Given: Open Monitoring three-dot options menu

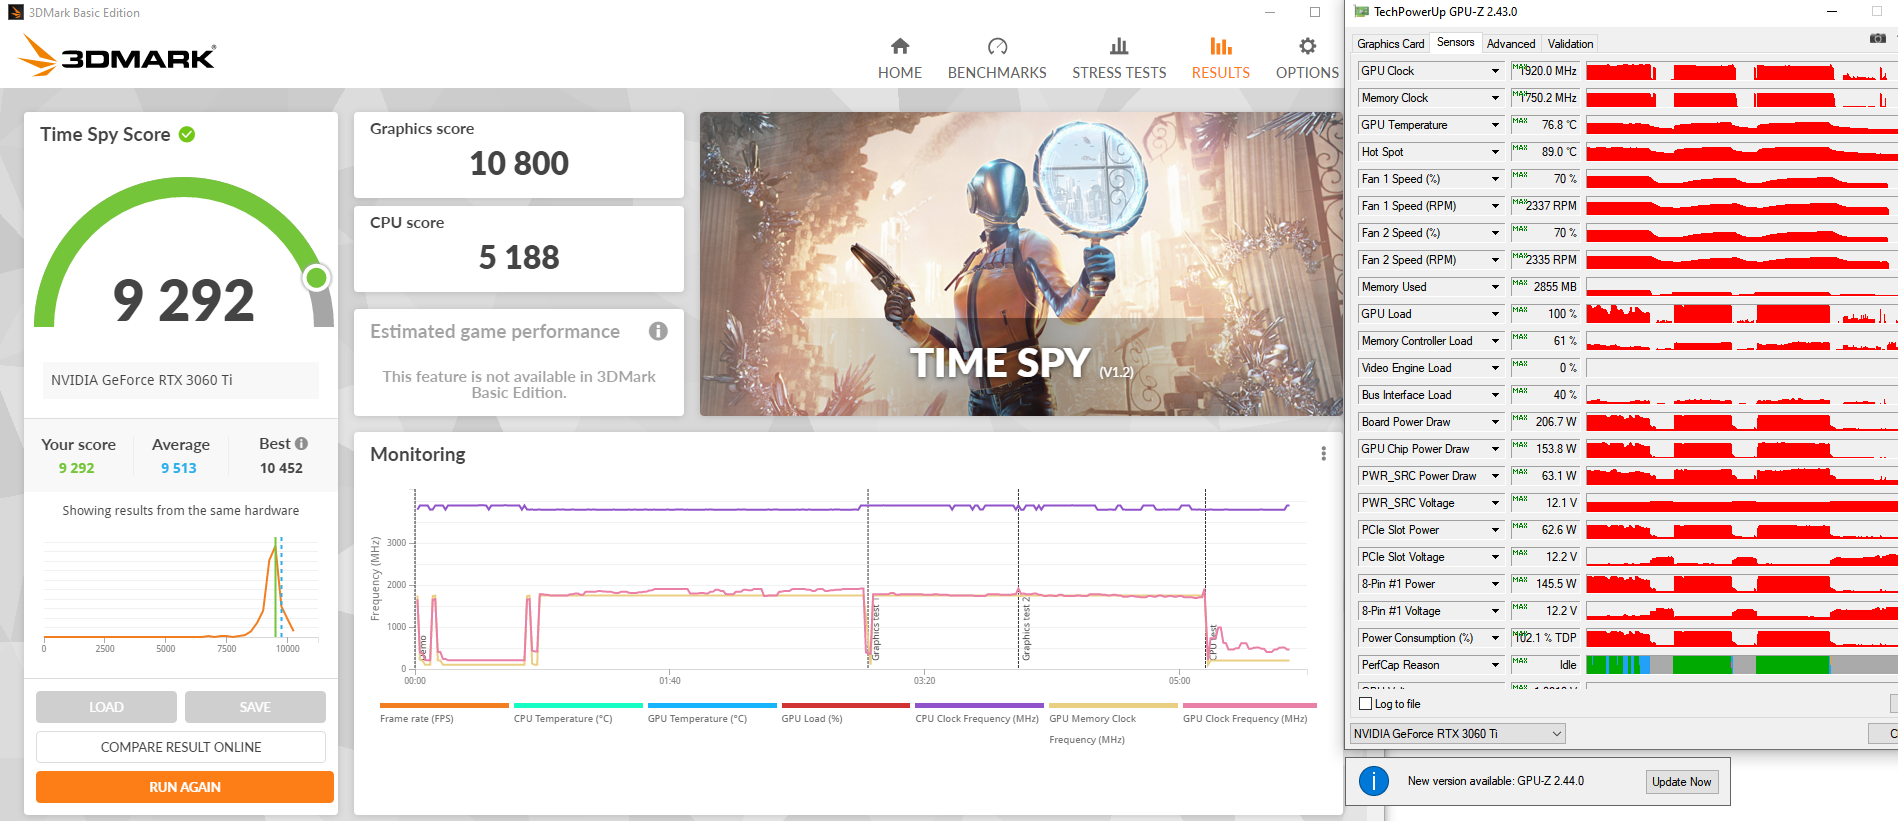Looking at the screenshot, I should coord(1323,454).
